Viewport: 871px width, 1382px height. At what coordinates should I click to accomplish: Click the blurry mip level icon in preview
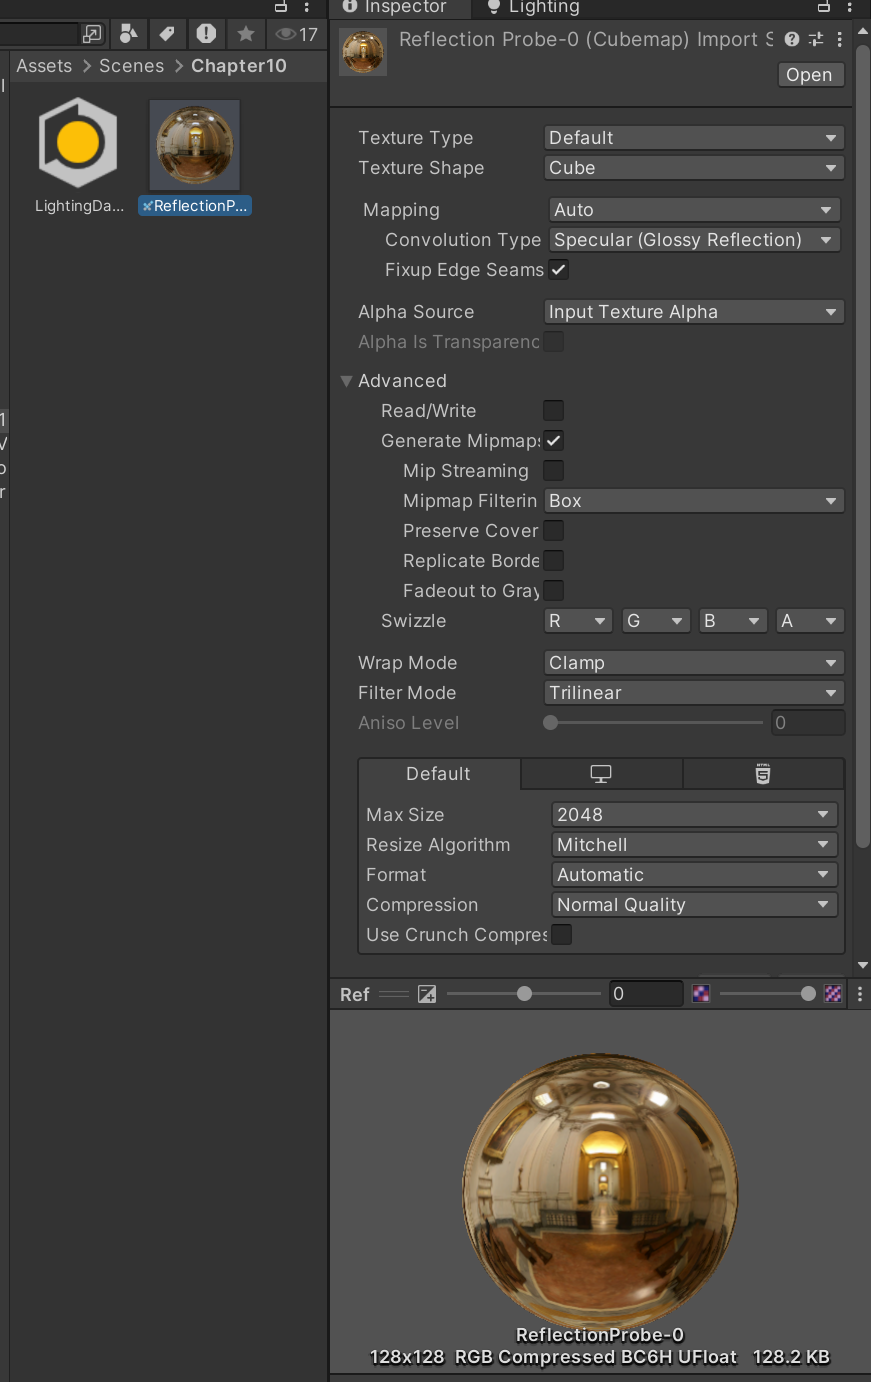[x=701, y=994]
